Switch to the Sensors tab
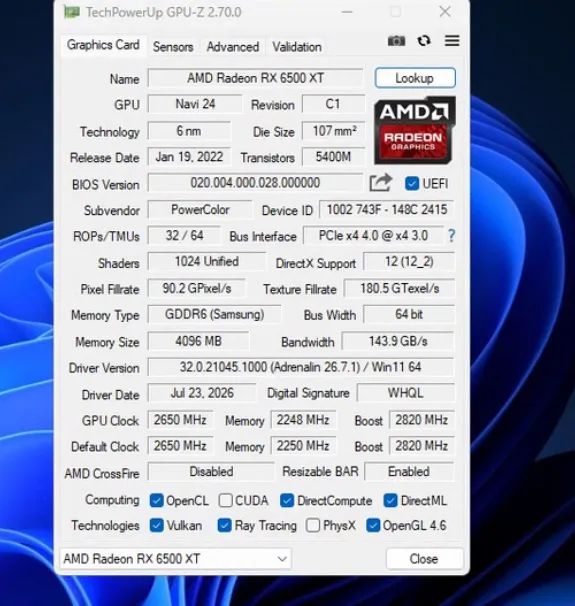The width and height of the screenshot is (575, 606). coord(173,47)
